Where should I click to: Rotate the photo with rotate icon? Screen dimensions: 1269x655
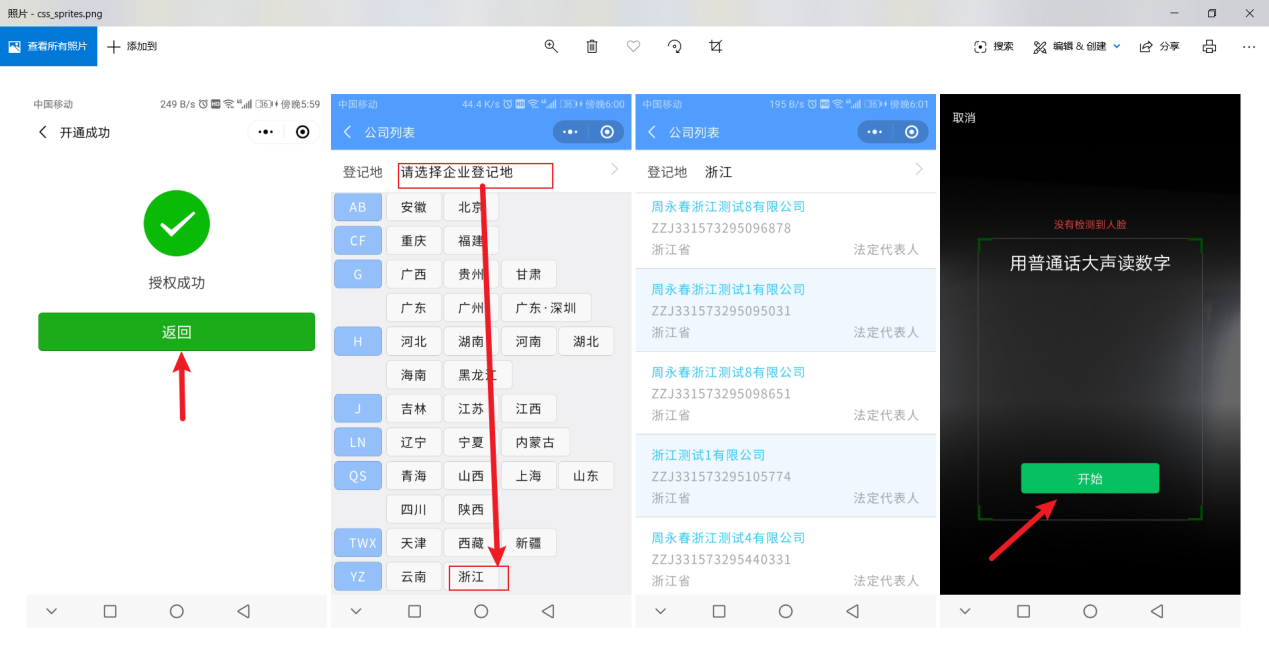tap(674, 46)
